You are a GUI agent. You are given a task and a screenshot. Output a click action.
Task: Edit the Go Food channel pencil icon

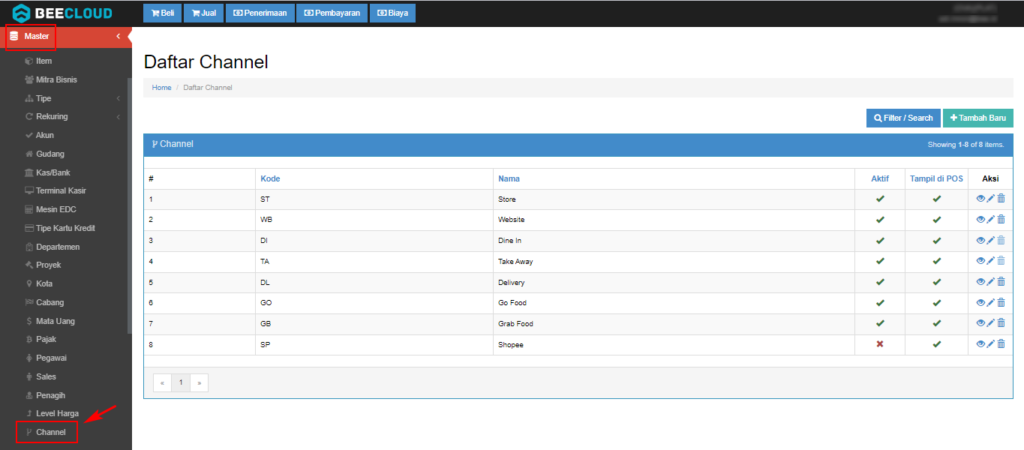[991, 302]
